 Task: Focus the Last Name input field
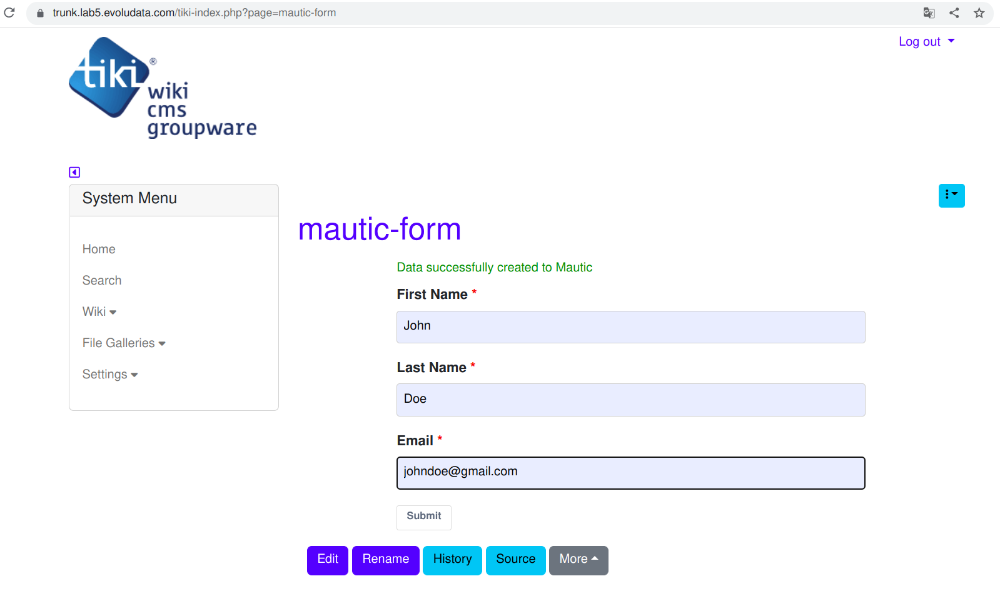pyautogui.click(x=631, y=399)
